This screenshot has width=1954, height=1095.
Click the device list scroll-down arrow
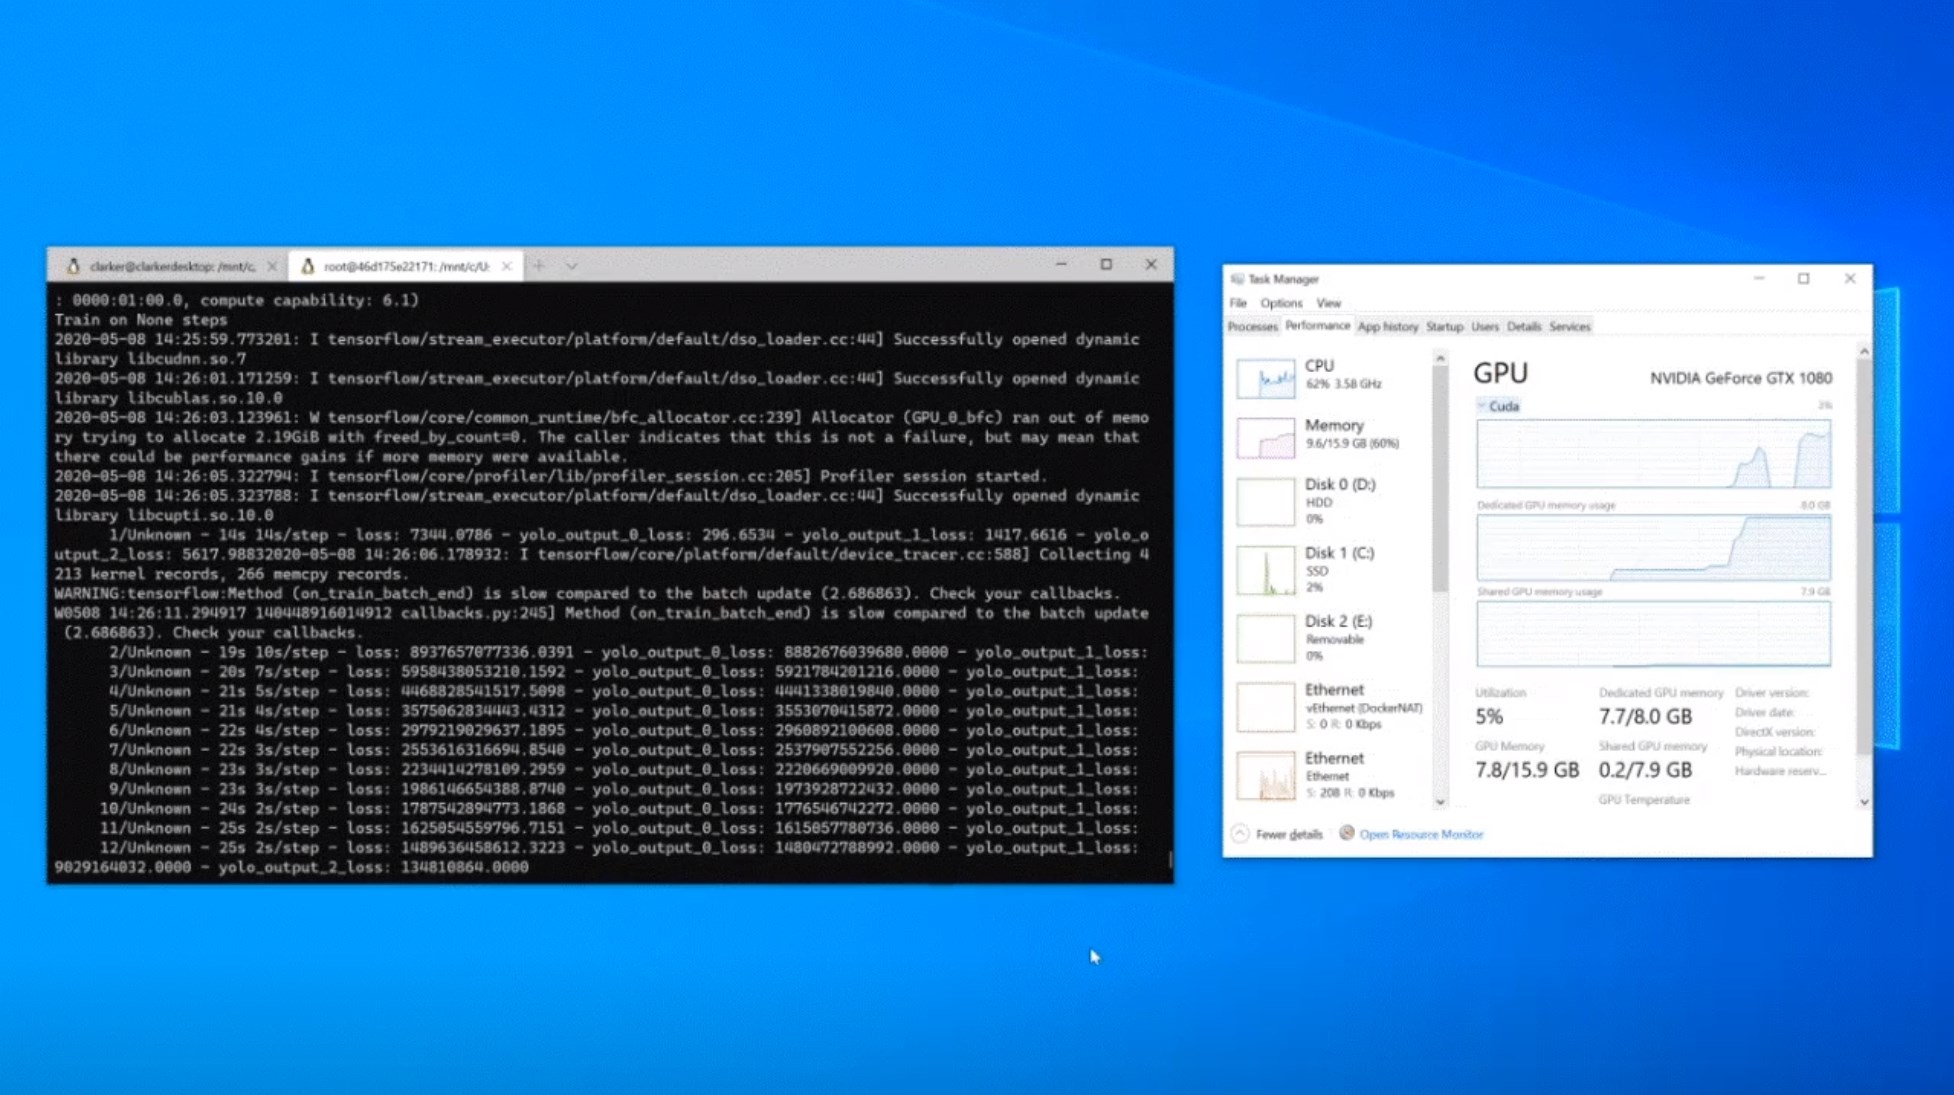1440,802
